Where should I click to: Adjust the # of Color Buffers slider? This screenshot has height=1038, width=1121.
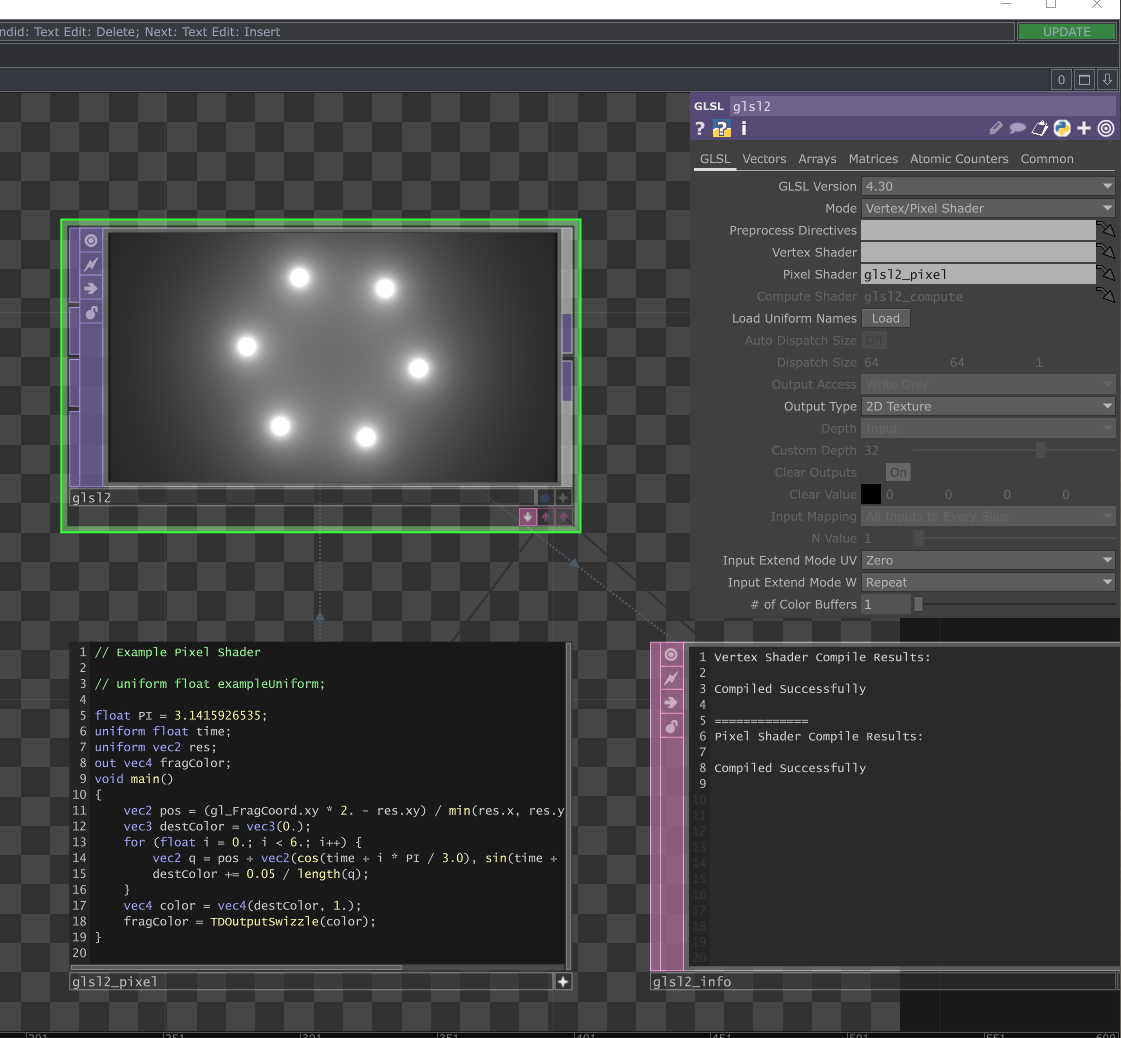click(x=918, y=604)
